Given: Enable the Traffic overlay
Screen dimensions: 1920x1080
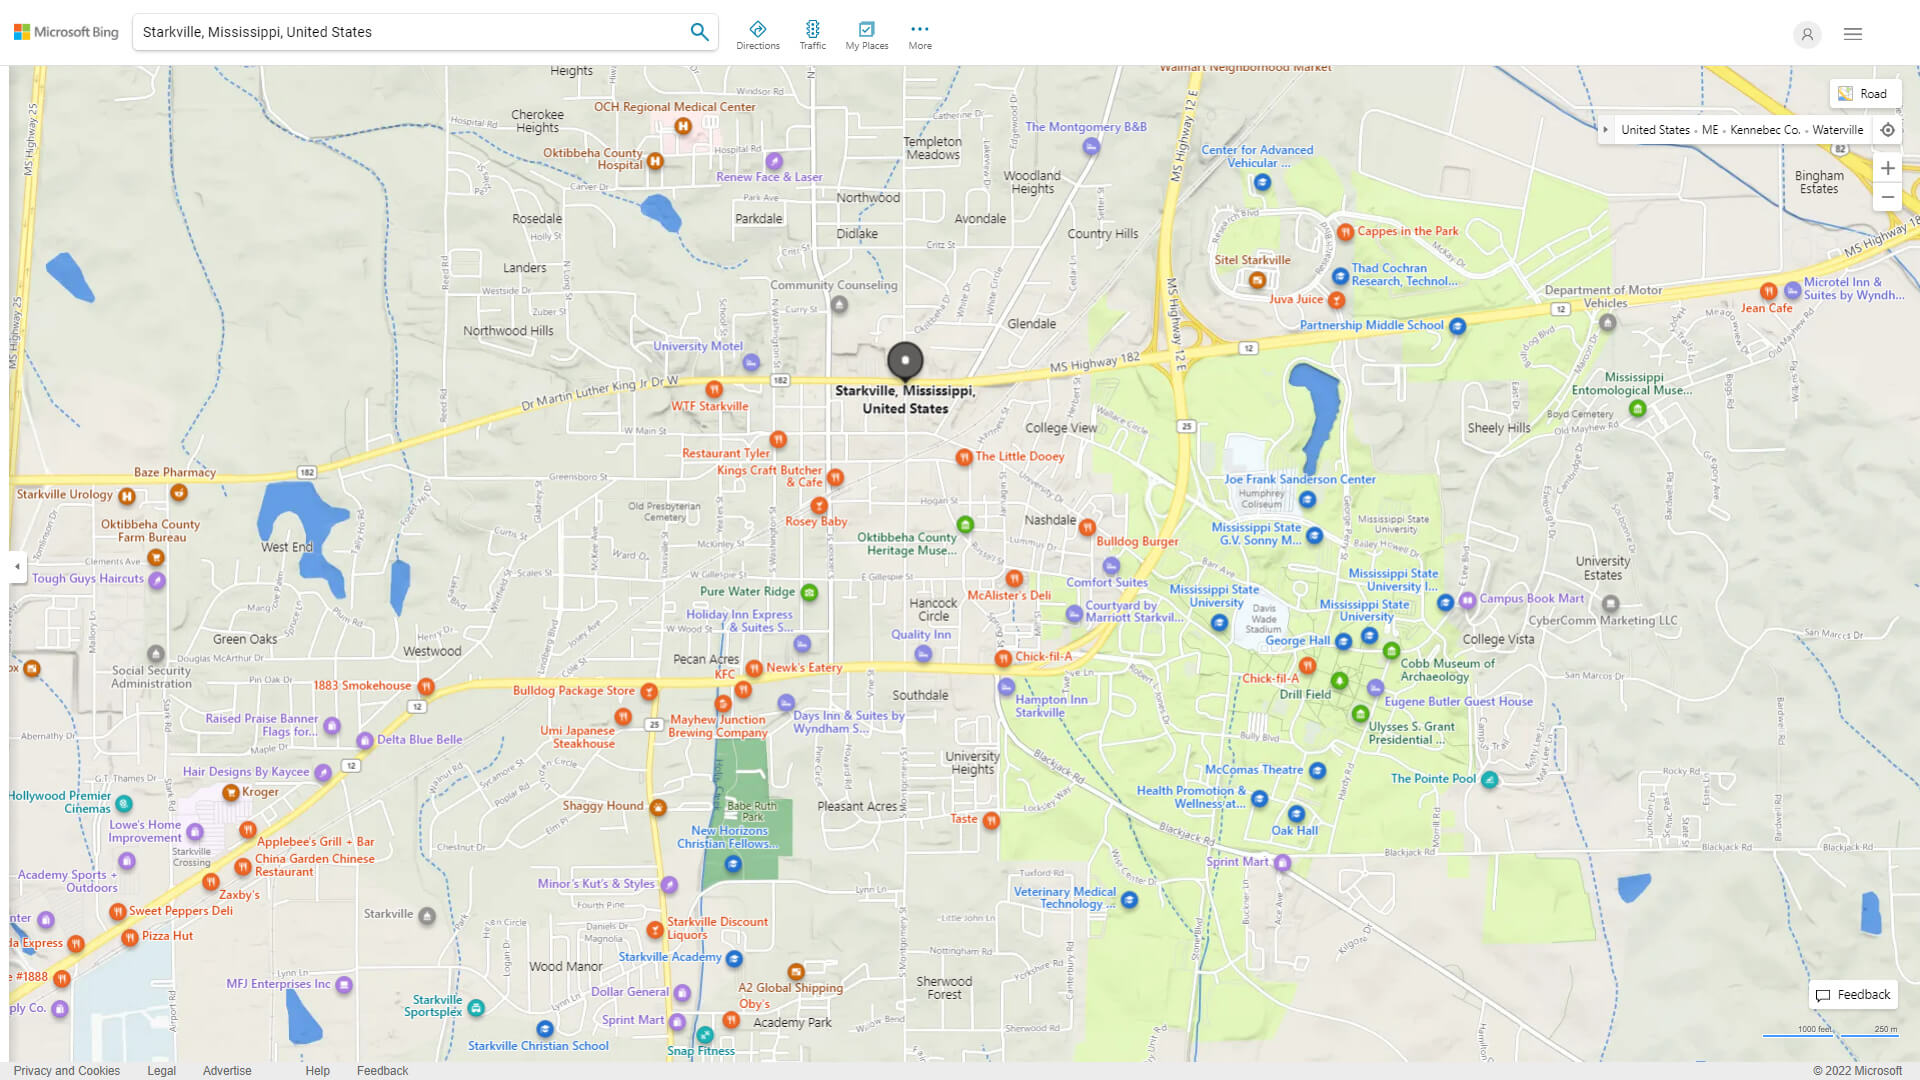Looking at the screenshot, I should point(812,33).
